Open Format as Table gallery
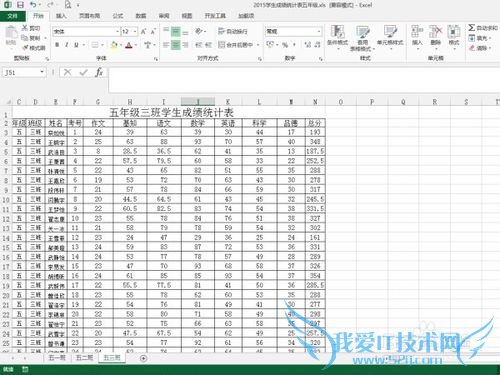This screenshot has width=500, height=375. (x=363, y=38)
